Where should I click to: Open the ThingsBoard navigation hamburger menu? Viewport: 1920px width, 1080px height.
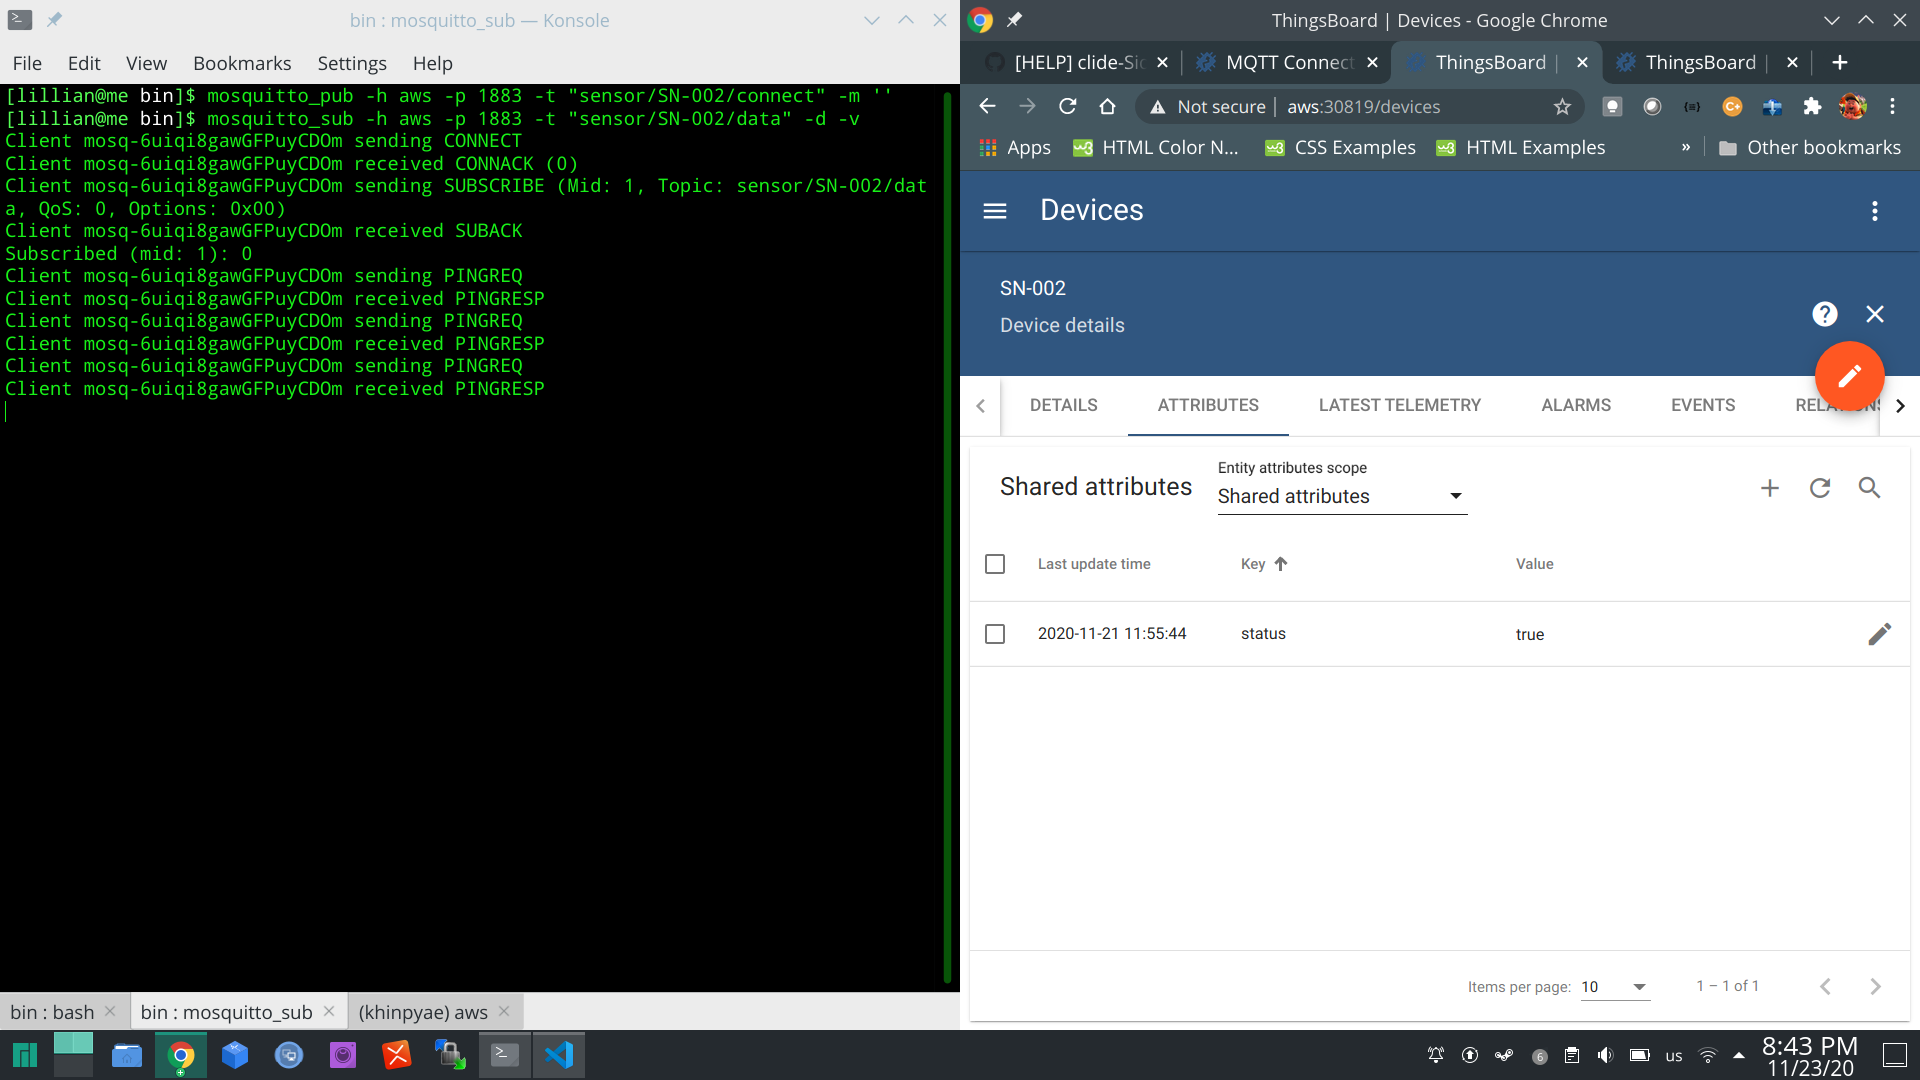point(995,211)
